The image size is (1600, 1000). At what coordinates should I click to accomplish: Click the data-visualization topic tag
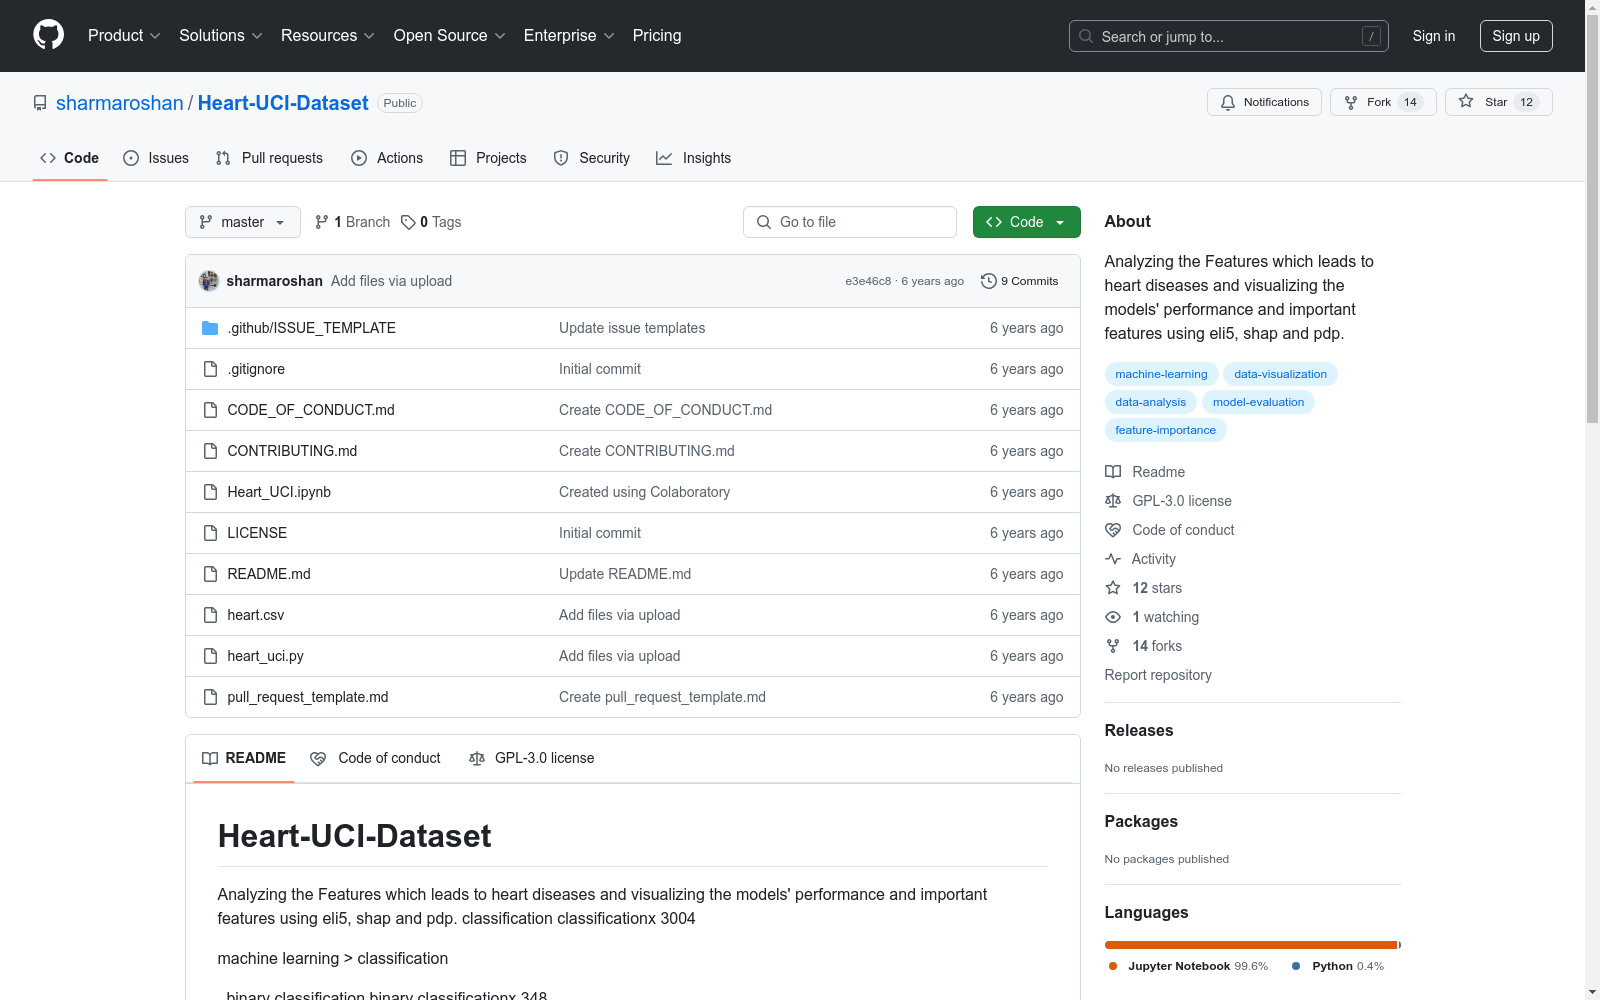pyautogui.click(x=1280, y=374)
